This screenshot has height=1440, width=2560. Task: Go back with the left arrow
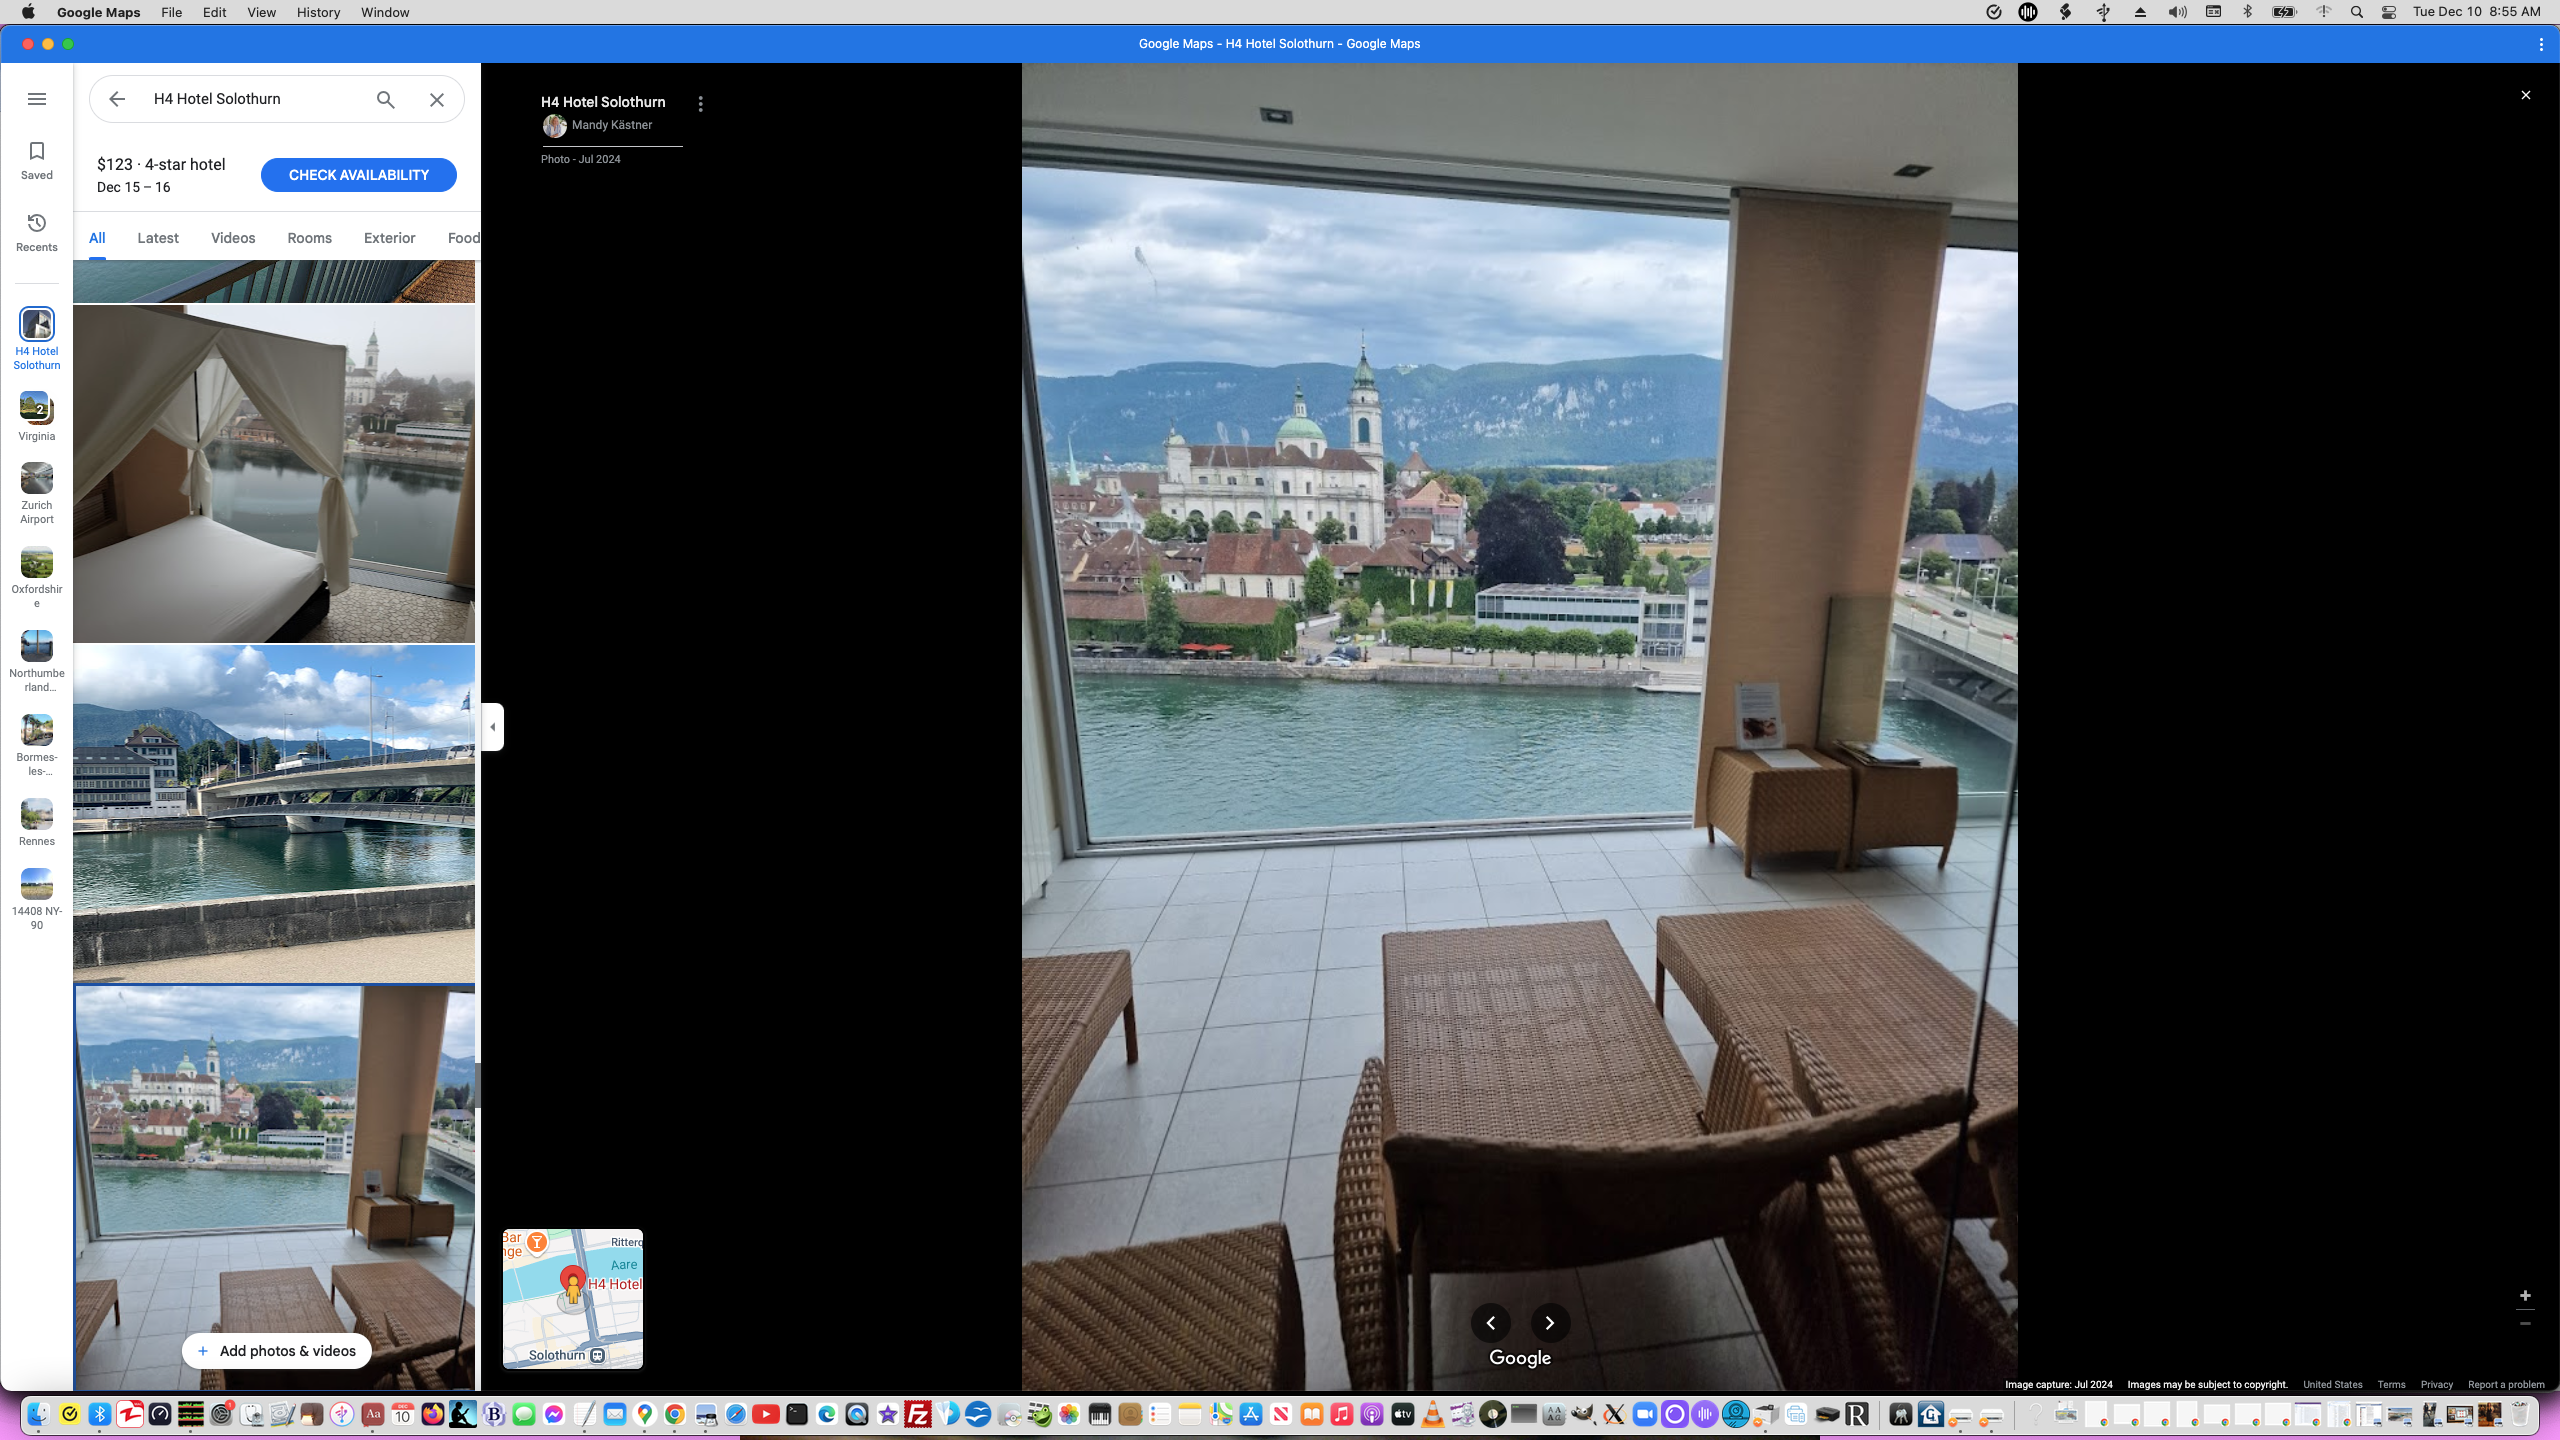click(117, 99)
